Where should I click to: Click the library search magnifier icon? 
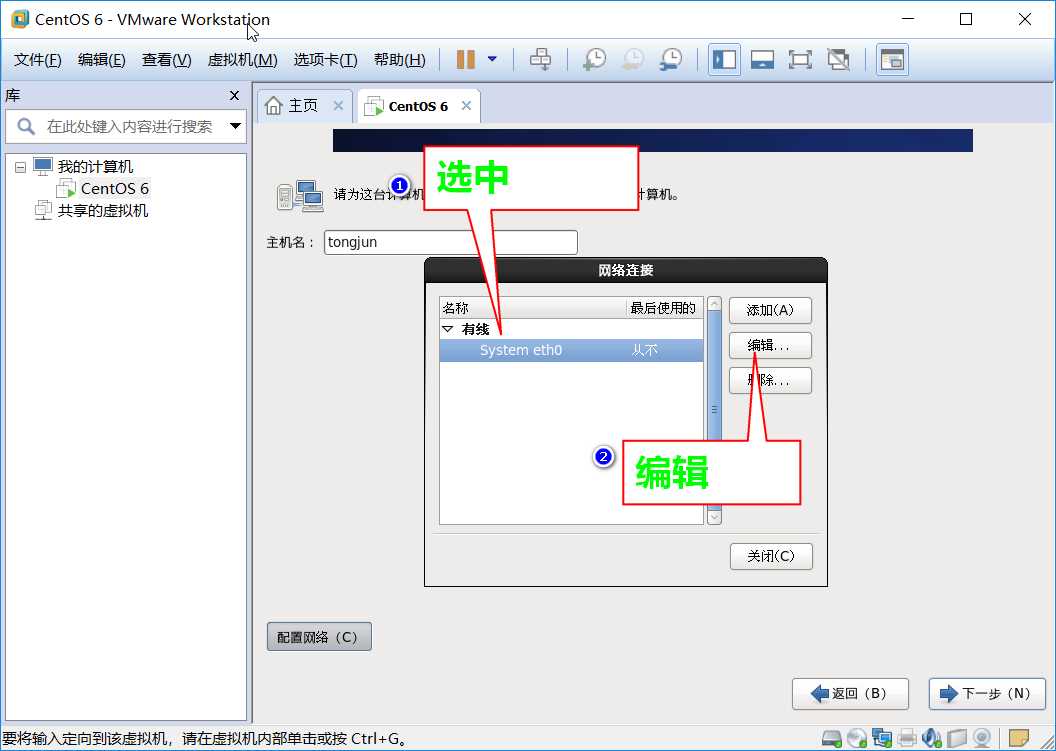click(26, 126)
